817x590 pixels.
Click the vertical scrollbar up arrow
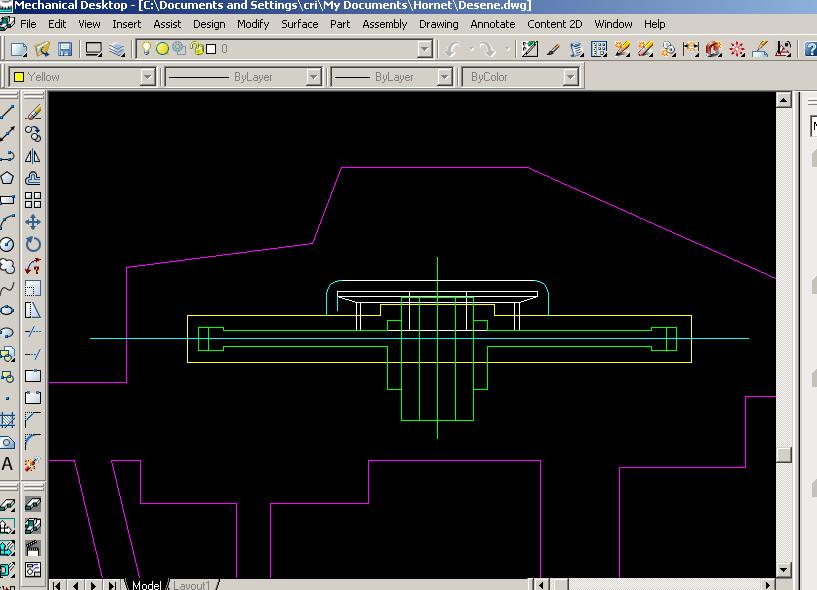(x=784, y=100)
